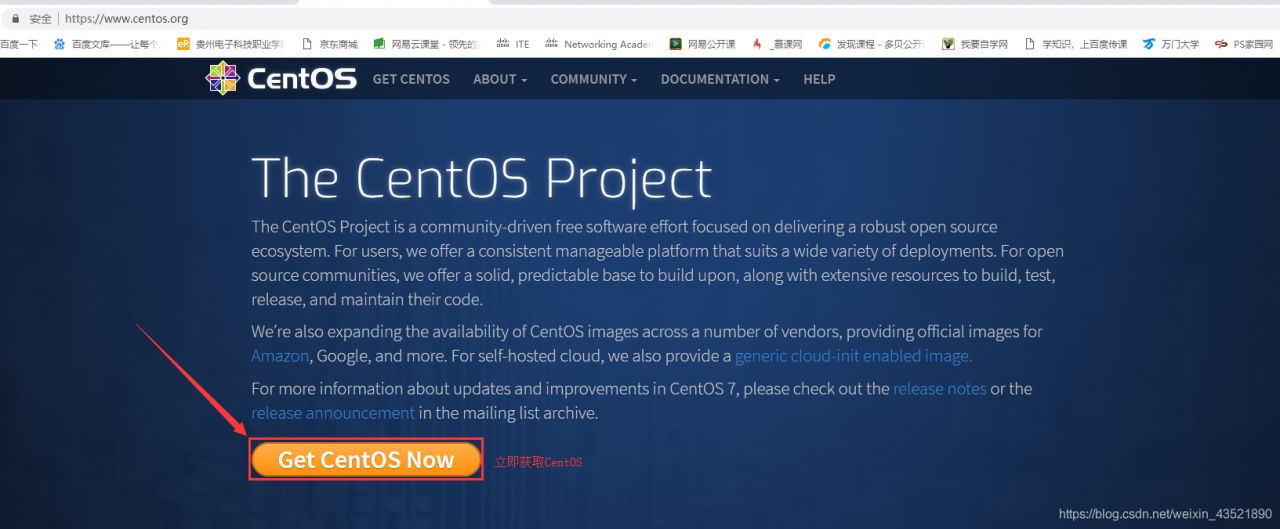Image resolution: width=1280 pixels, height=529 pixels.
Task: Click the address bar URL www.centos.org
Action: click(x=126, y=19)
